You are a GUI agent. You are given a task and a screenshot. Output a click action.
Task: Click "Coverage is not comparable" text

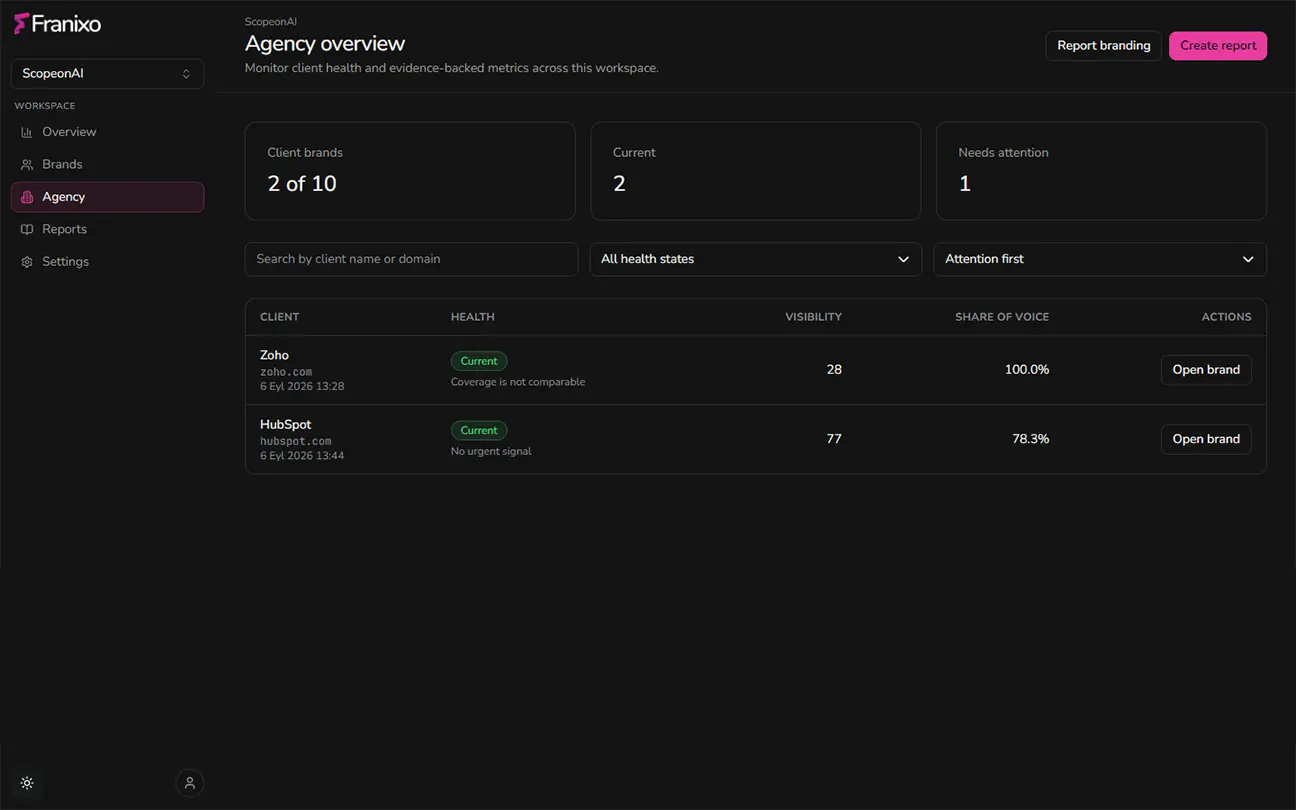click(x=518, y=382)
